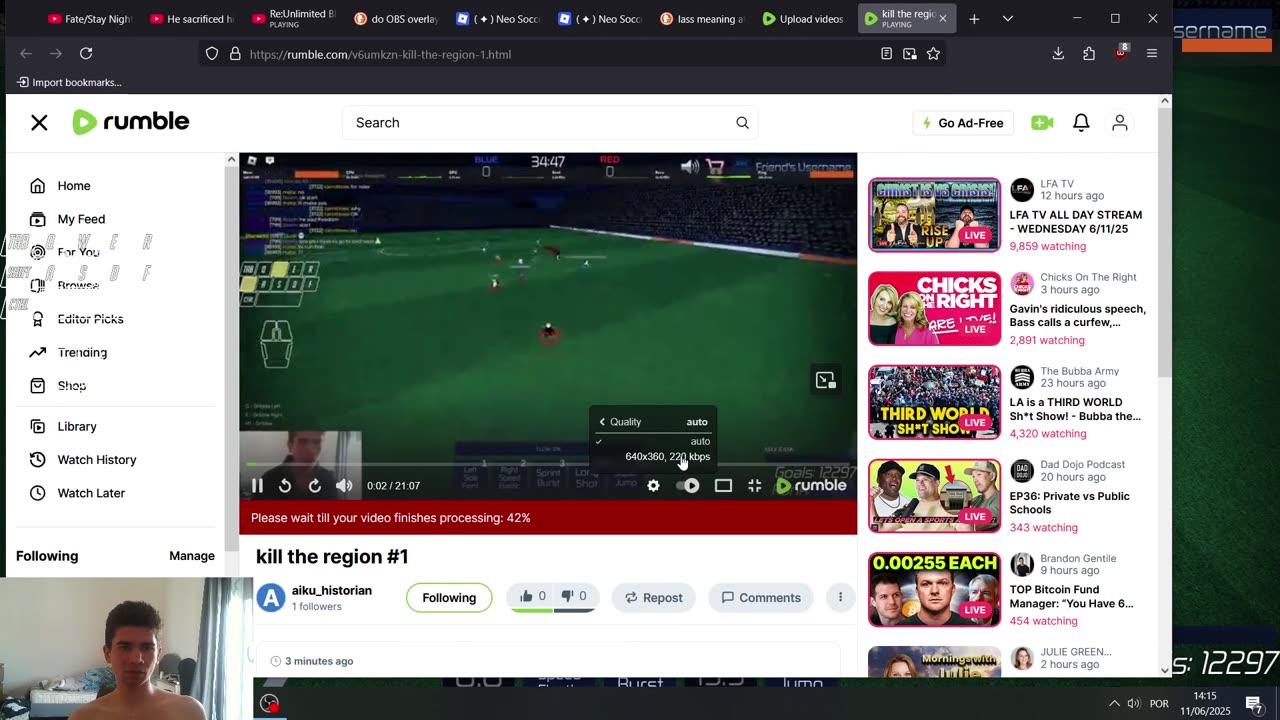Open the Windows notification center

tap(1254, 703)
